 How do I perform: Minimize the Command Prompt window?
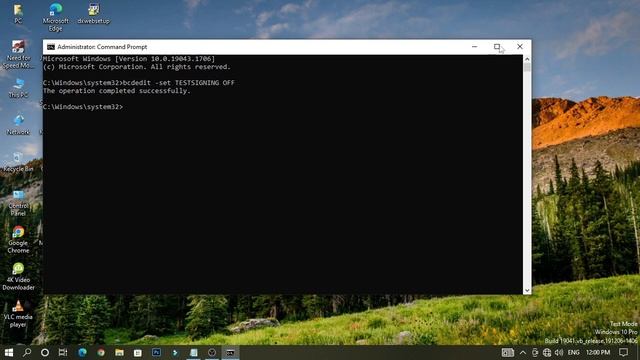tap(474, 47)
